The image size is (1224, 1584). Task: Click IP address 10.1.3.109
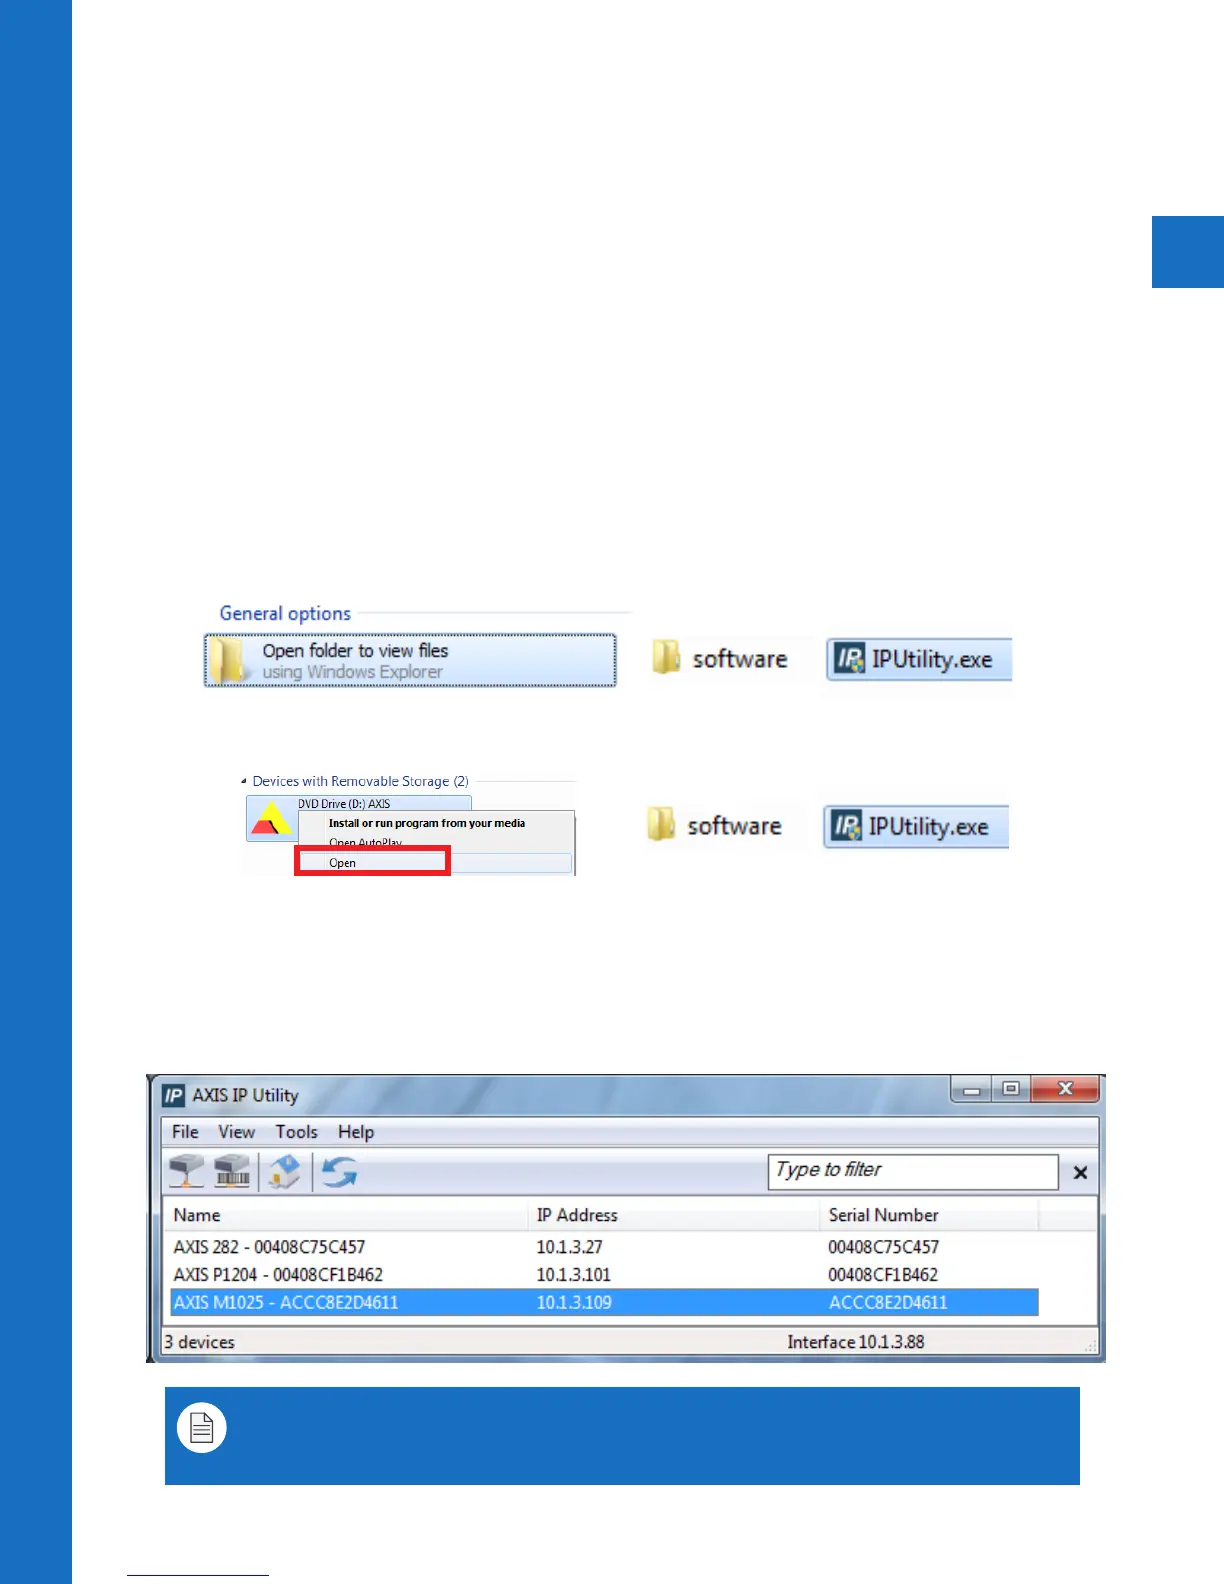coord(574,1302)
